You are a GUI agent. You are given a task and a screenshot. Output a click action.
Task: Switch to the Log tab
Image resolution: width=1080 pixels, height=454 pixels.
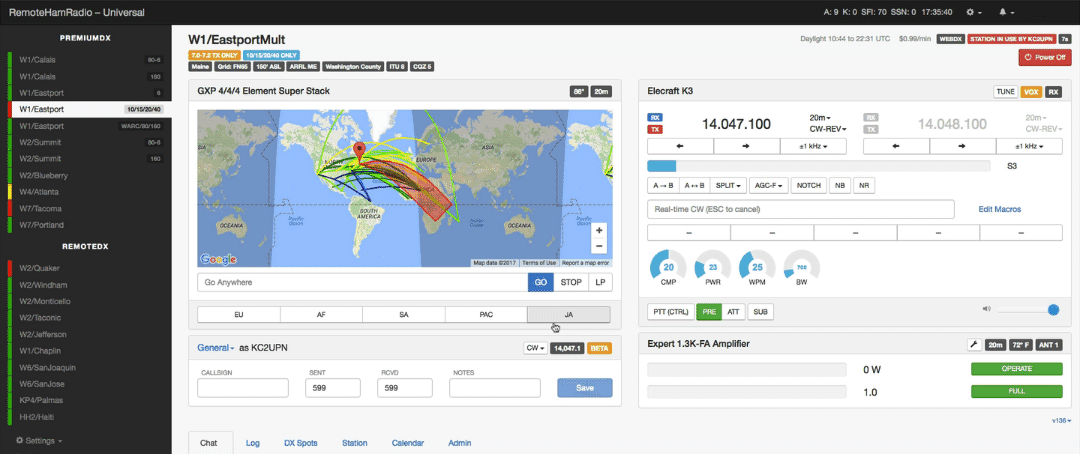253,443
